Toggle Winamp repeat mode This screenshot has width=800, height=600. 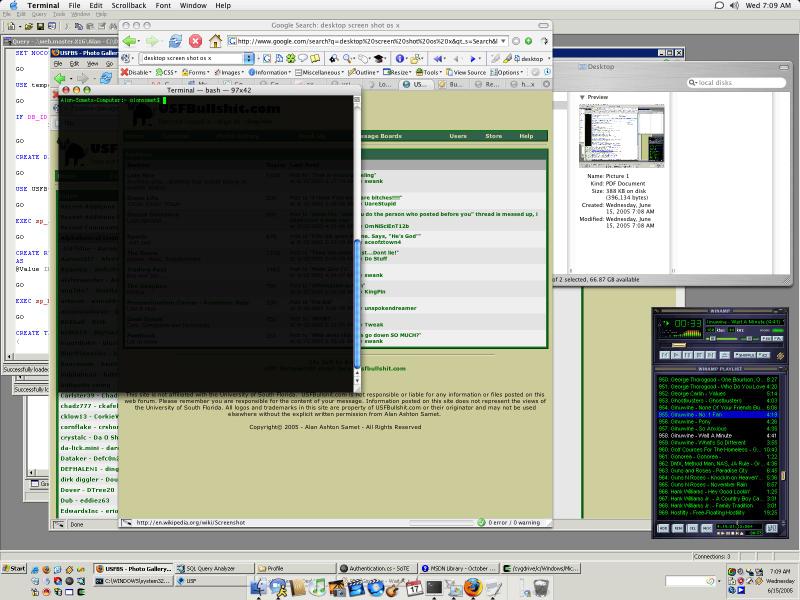763,355
